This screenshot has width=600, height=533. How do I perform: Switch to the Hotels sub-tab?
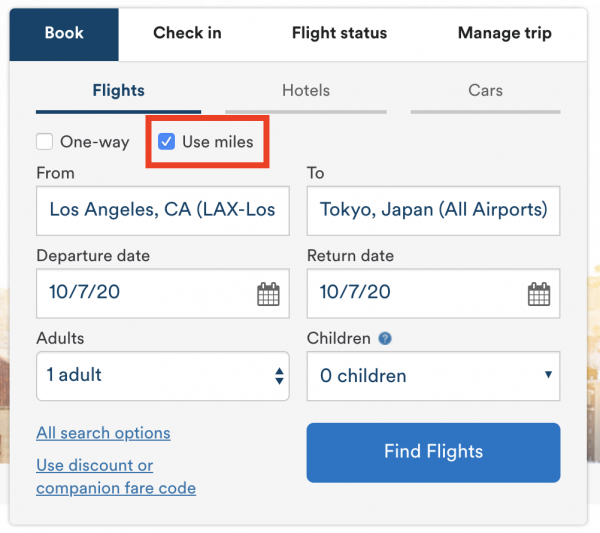[306, 91]
